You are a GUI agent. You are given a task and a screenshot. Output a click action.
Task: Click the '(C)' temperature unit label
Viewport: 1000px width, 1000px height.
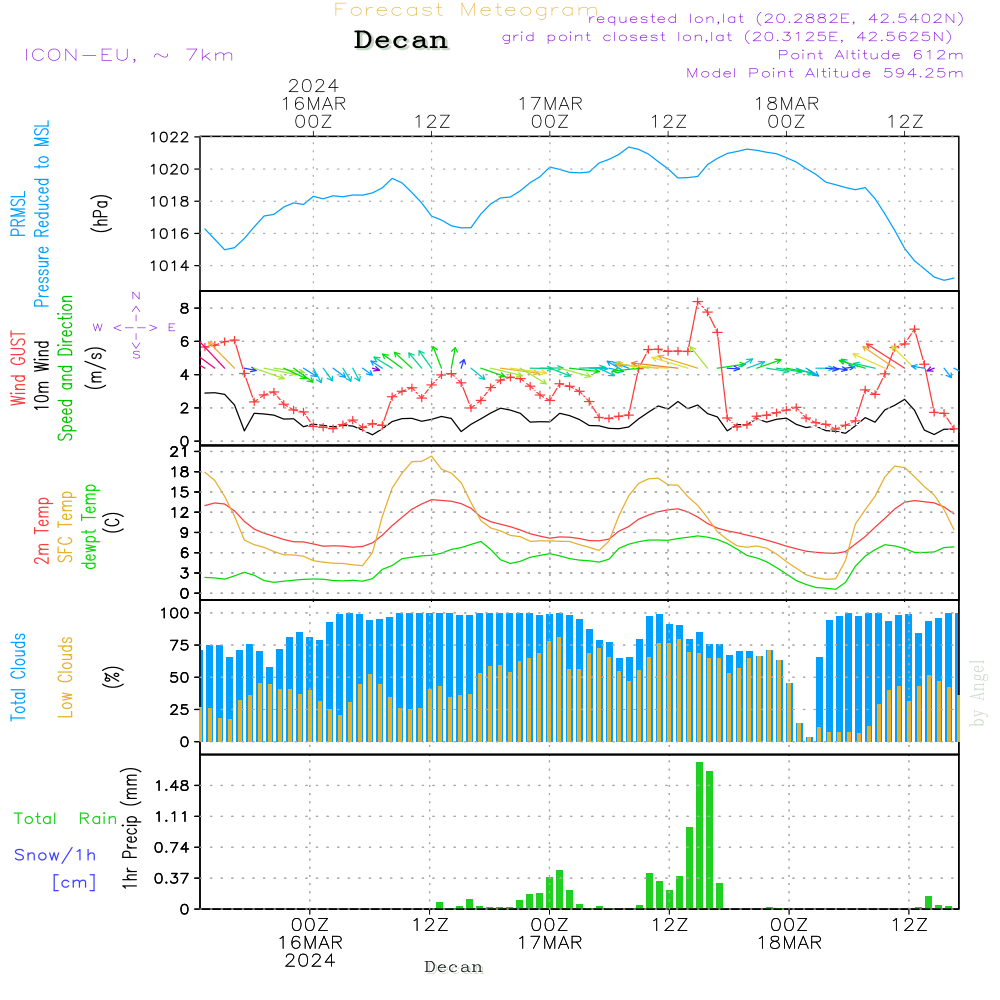(x=114, y=523)
